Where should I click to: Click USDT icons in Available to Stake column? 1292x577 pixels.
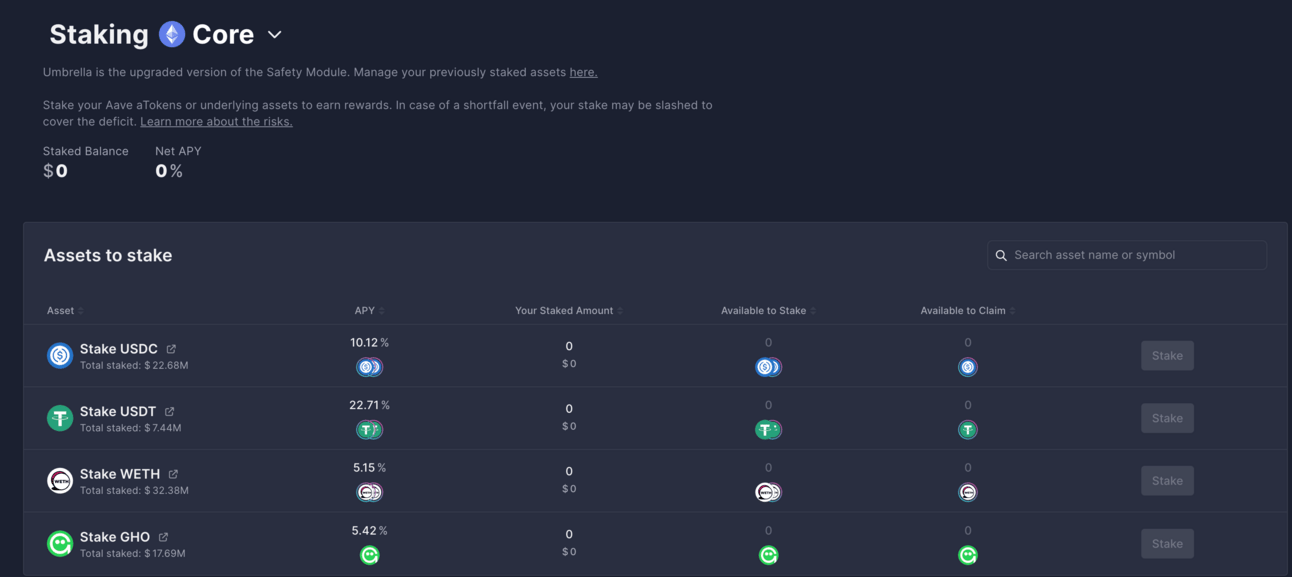[x=768, y=430]
